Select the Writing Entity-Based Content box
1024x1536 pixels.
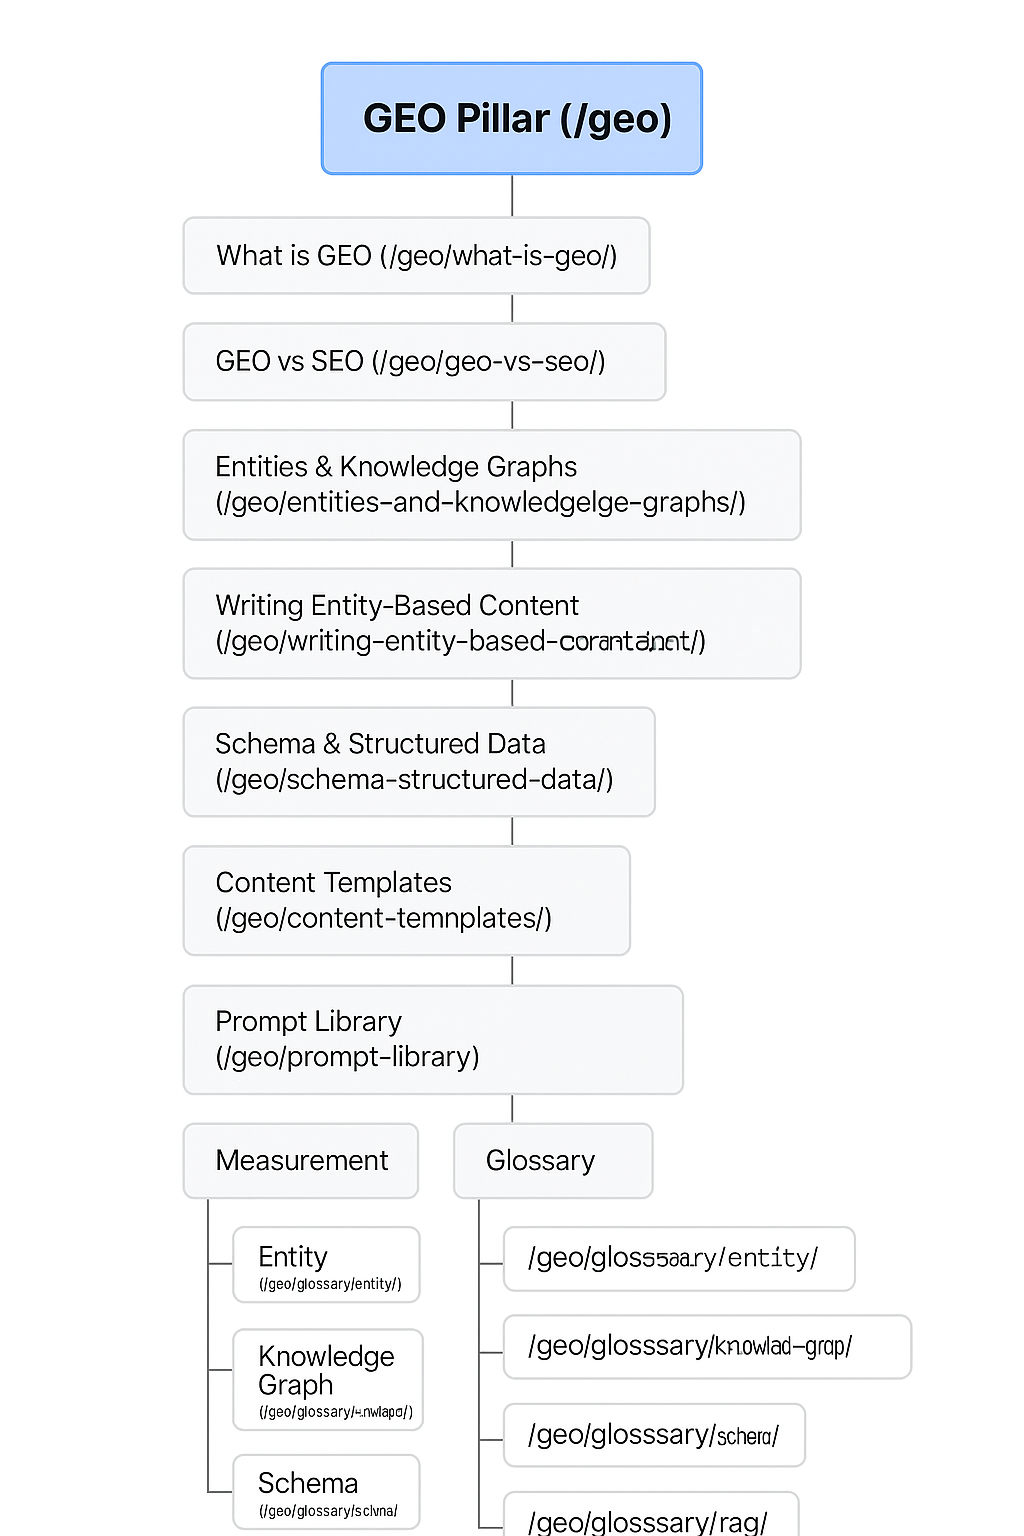coord(492,623)
